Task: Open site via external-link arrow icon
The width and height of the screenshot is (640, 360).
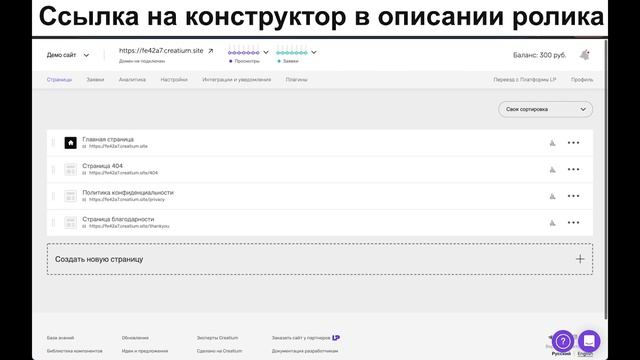Action: click(x=211, y=51)
